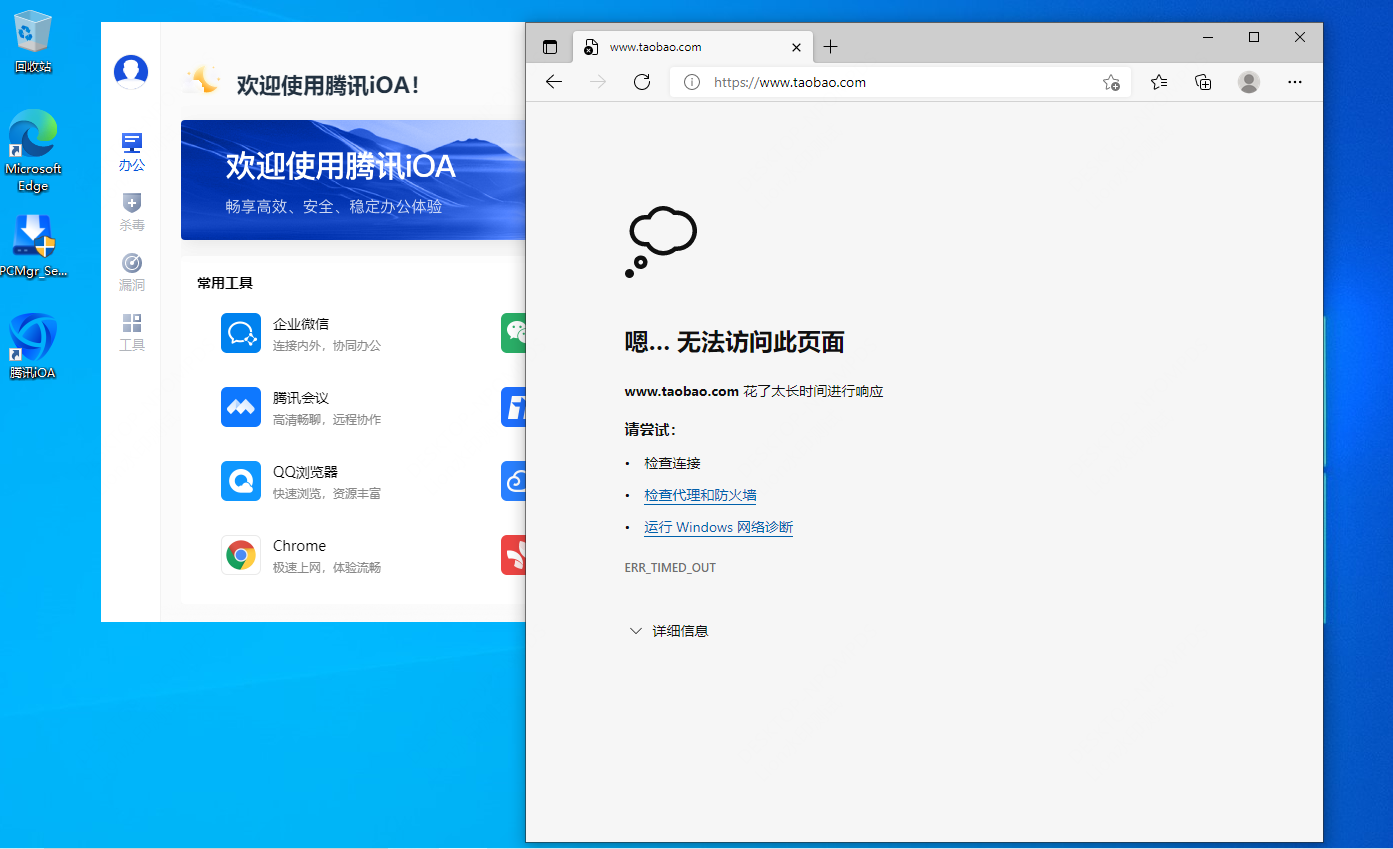Open the 杀毒 section in the iOA sidebar
This screenshot has height=849, width=1393.
pyautogui.click(x=131, y=211)
